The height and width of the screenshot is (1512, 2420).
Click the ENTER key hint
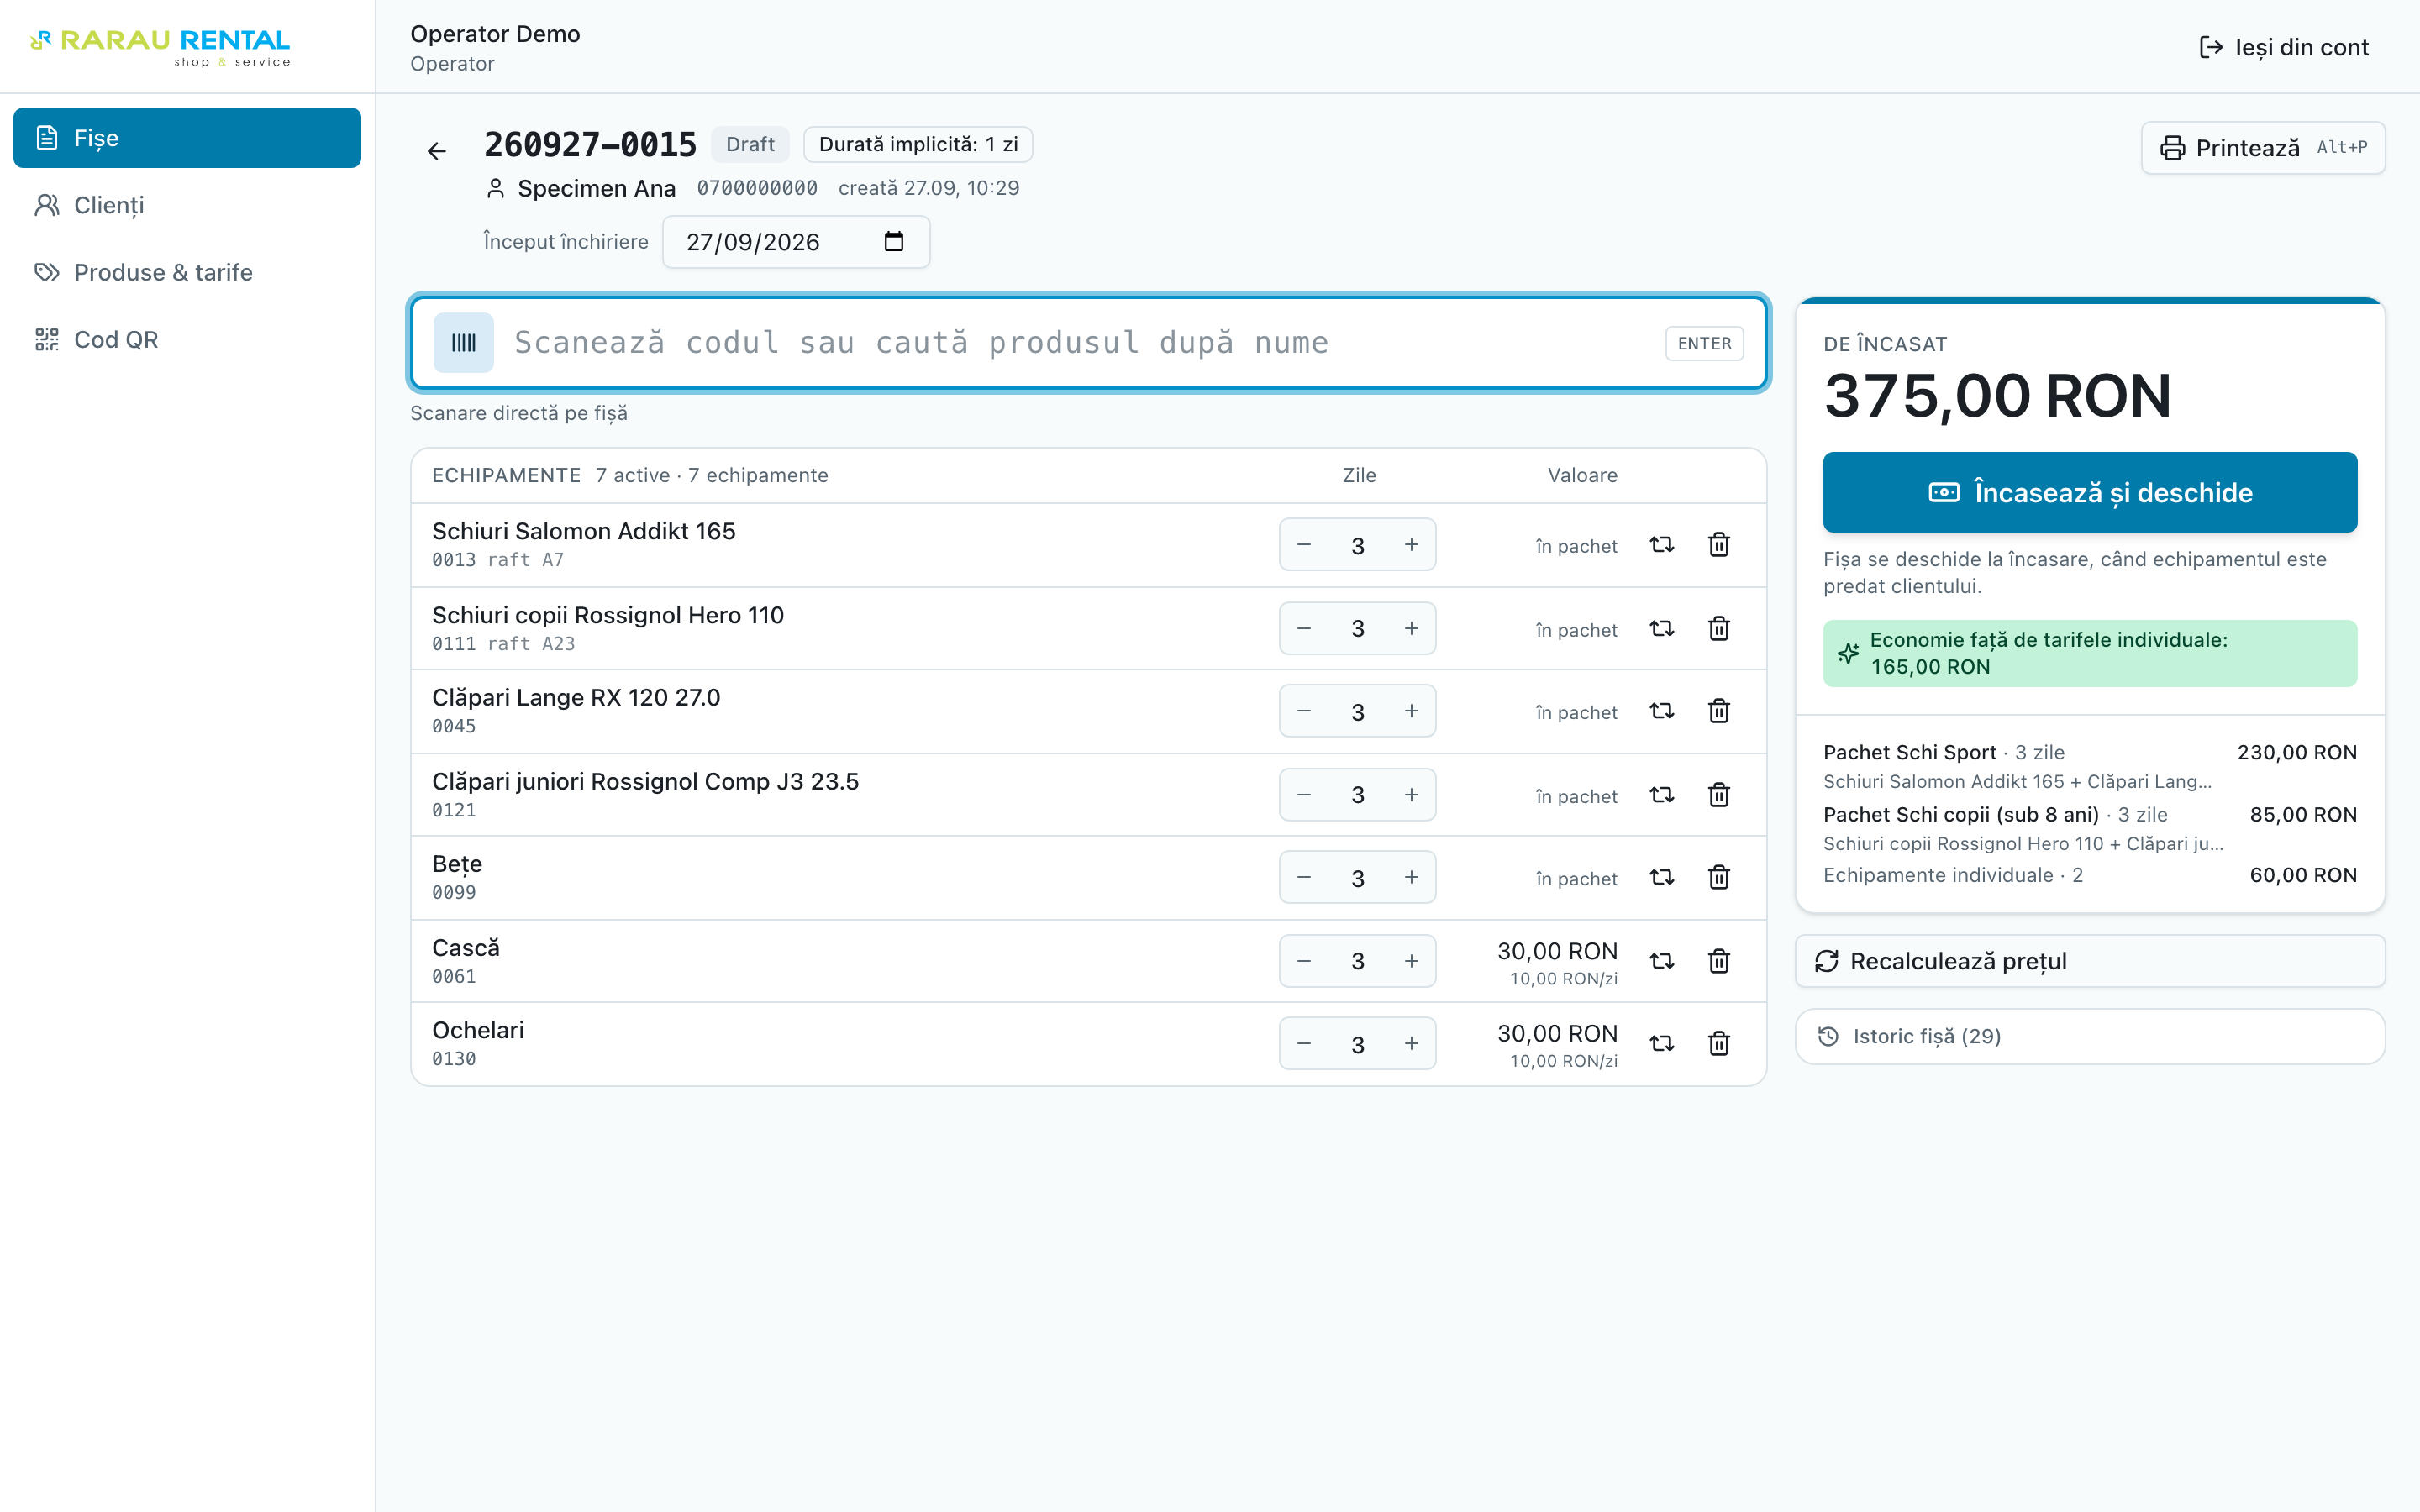coord(1704,343)
